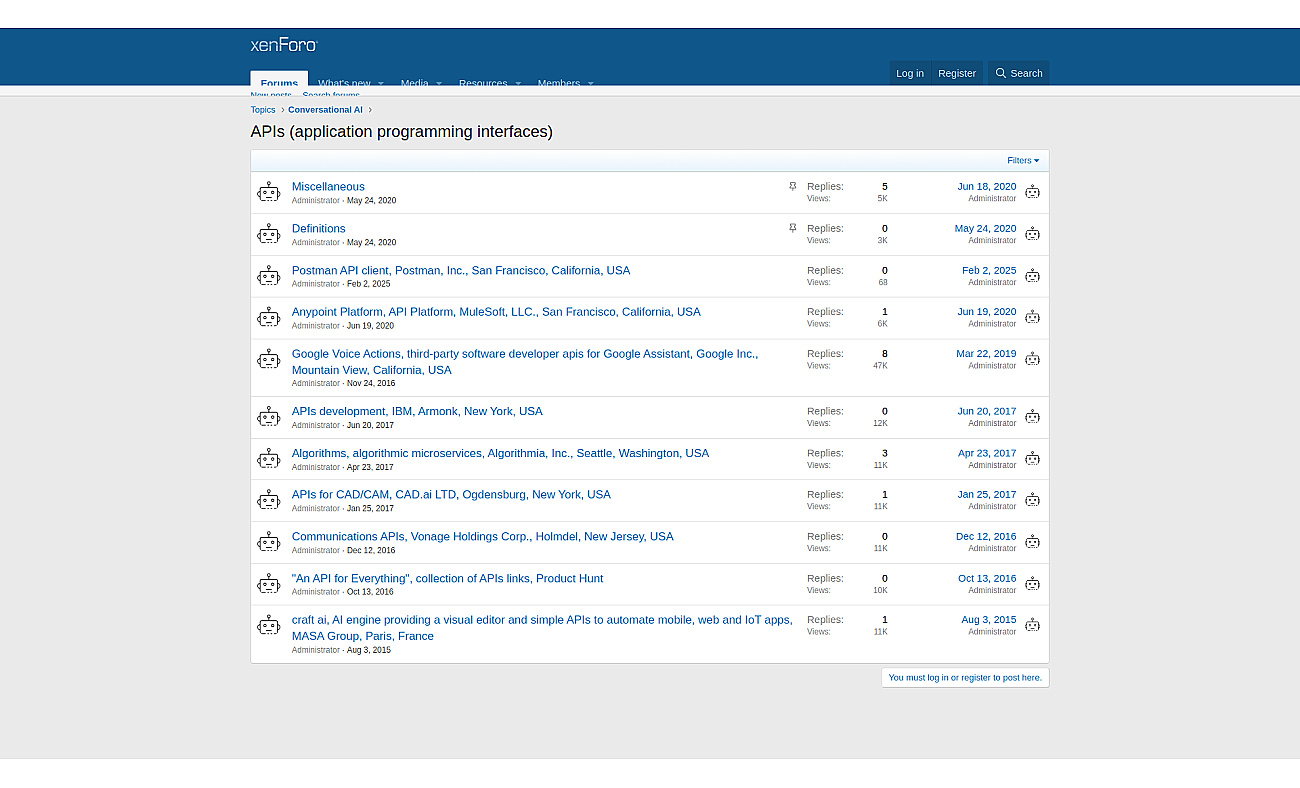The image size is (1300, 788).
Task: Click Oct 13, 2016 last post date
Action: [x=987, y=579]
